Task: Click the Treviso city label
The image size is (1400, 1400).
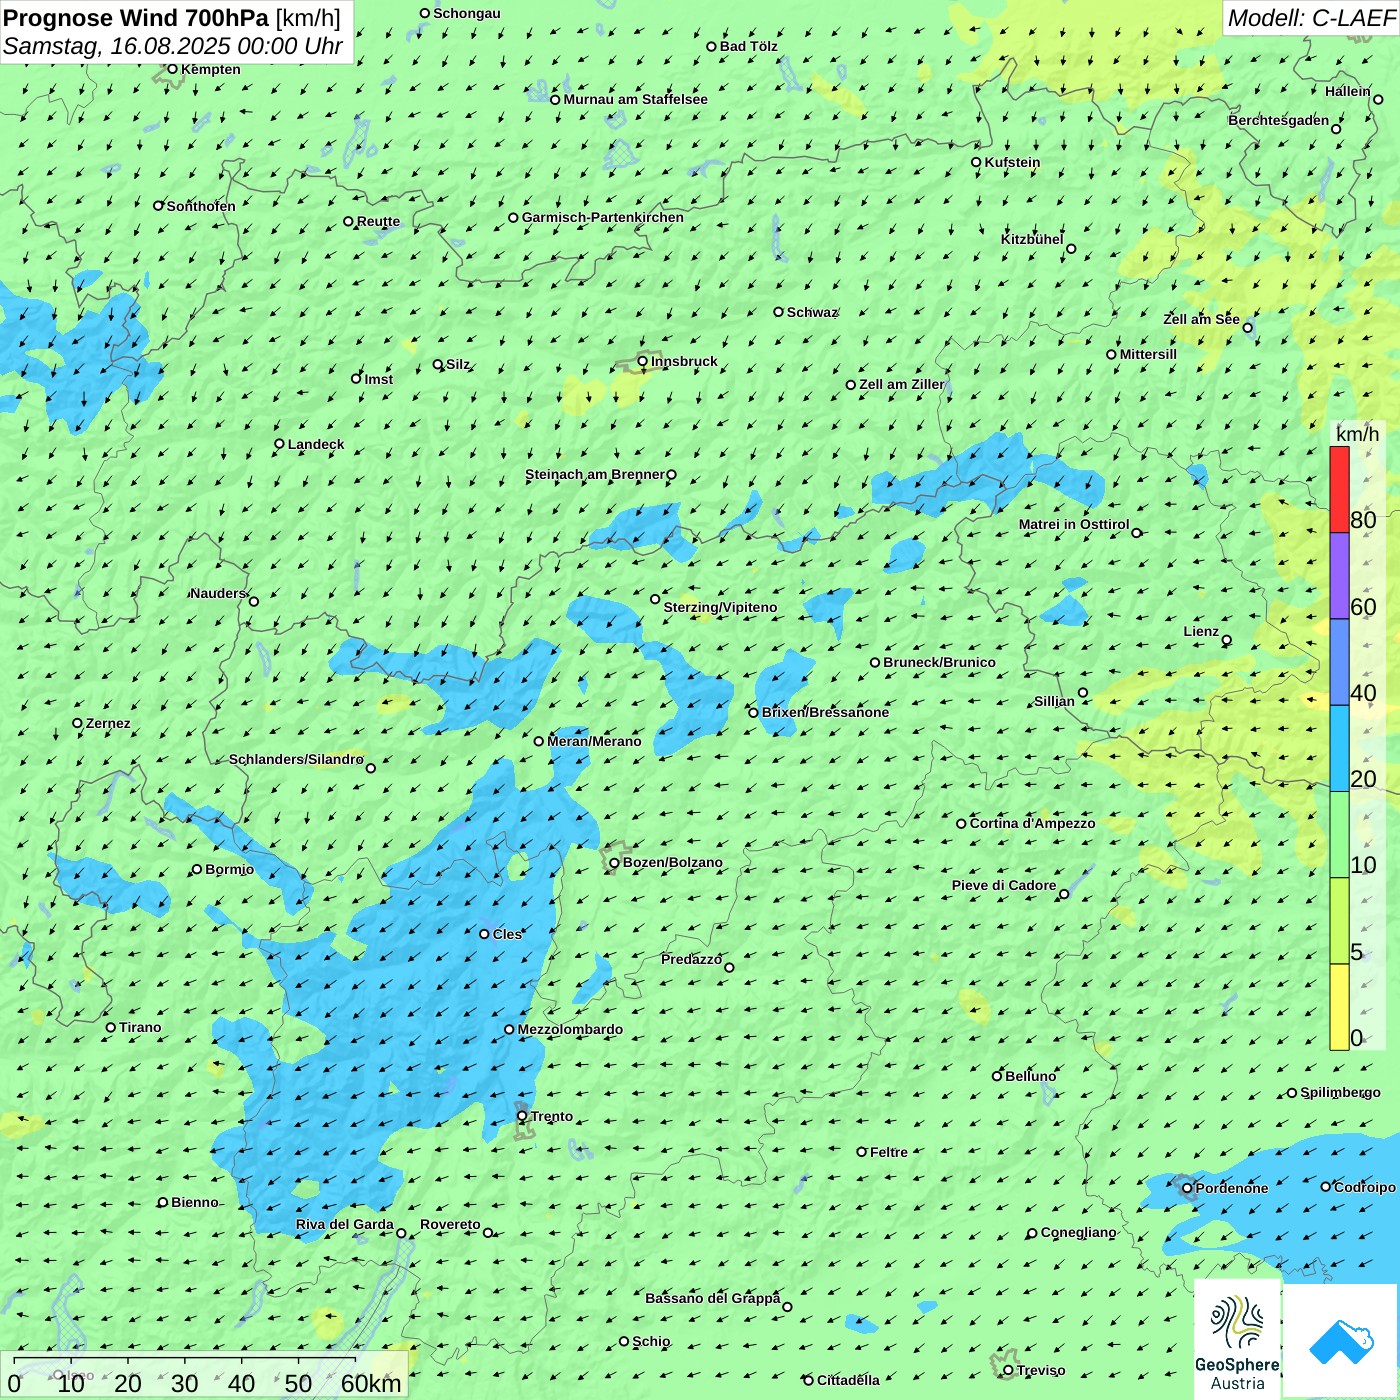Action: coord(1041,1370)
